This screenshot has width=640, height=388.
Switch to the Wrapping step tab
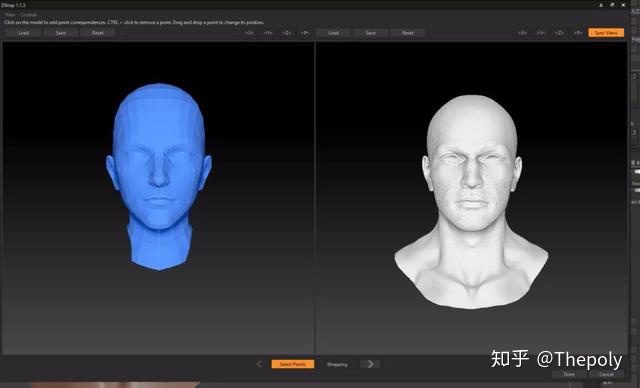pos(337,364)
